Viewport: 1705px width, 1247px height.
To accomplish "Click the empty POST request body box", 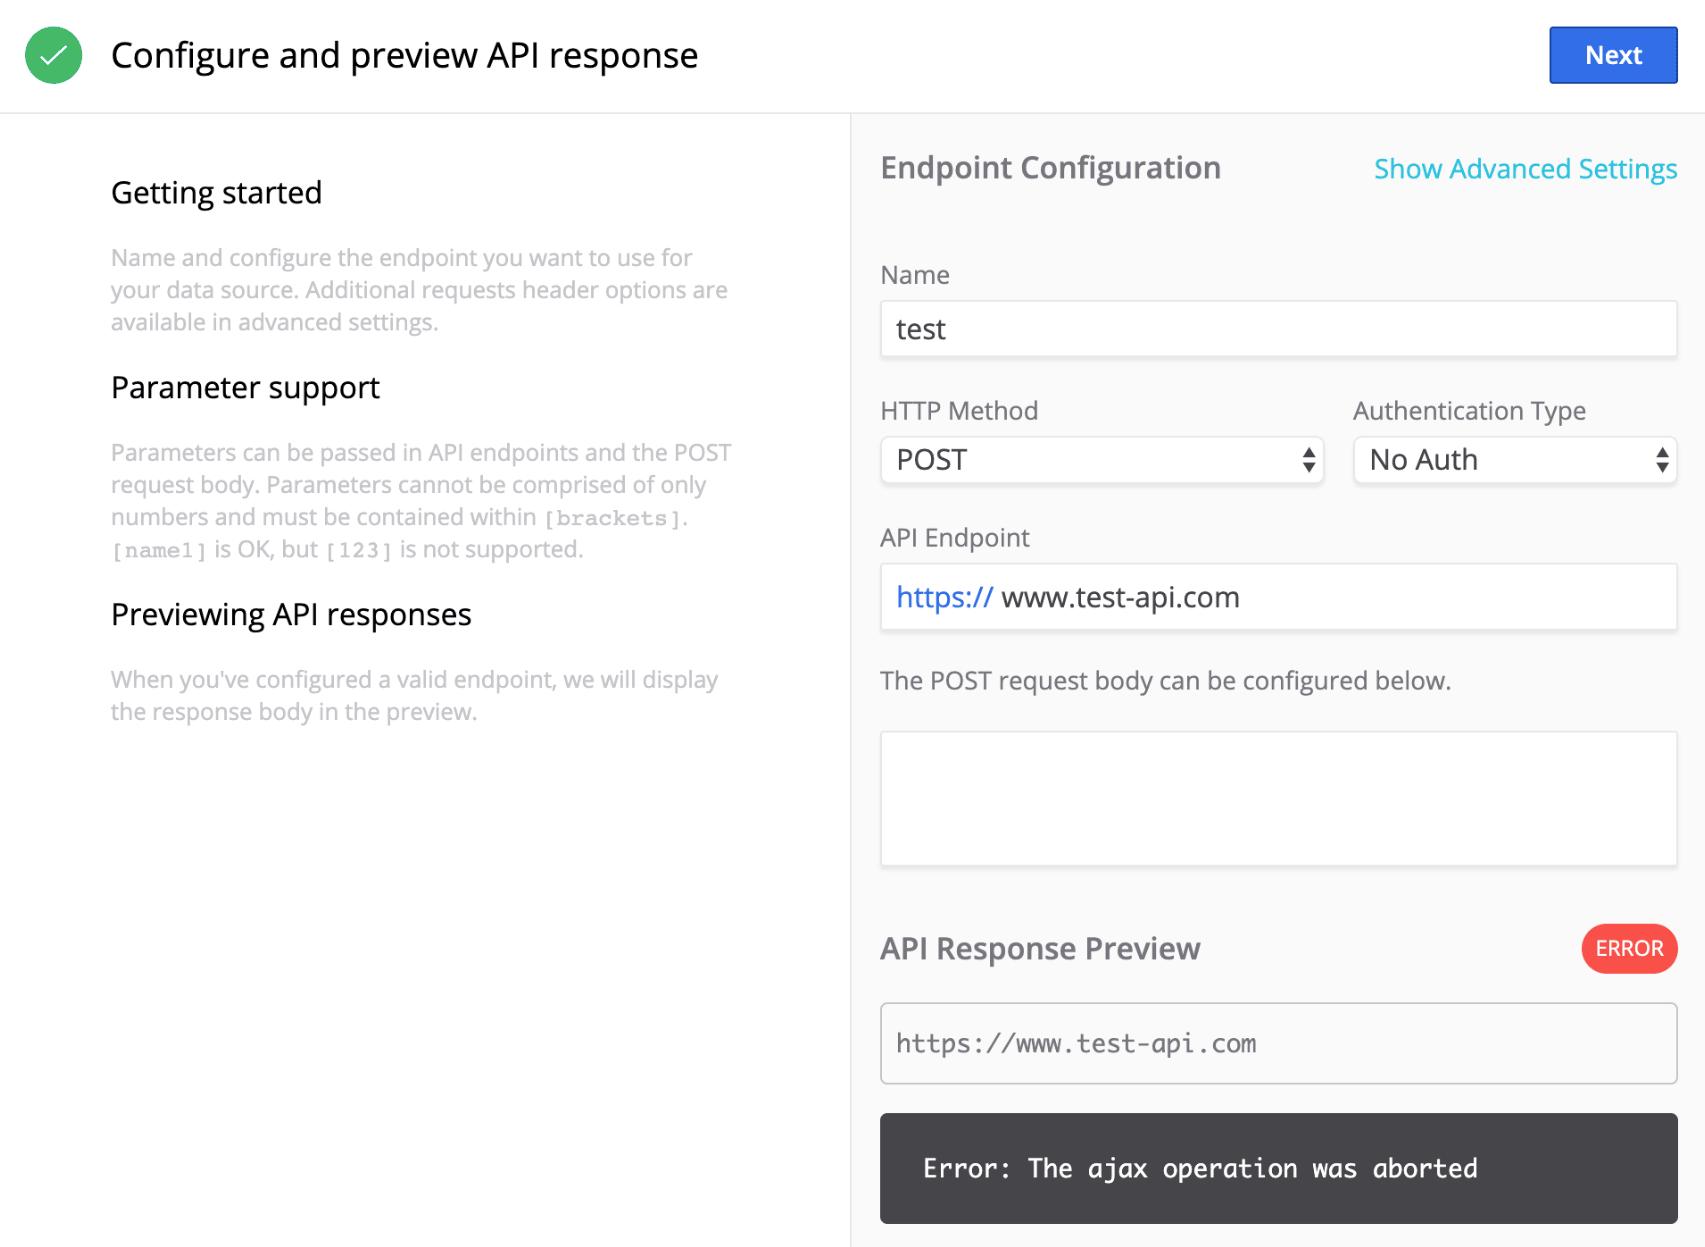I will tap(1278, 798).
